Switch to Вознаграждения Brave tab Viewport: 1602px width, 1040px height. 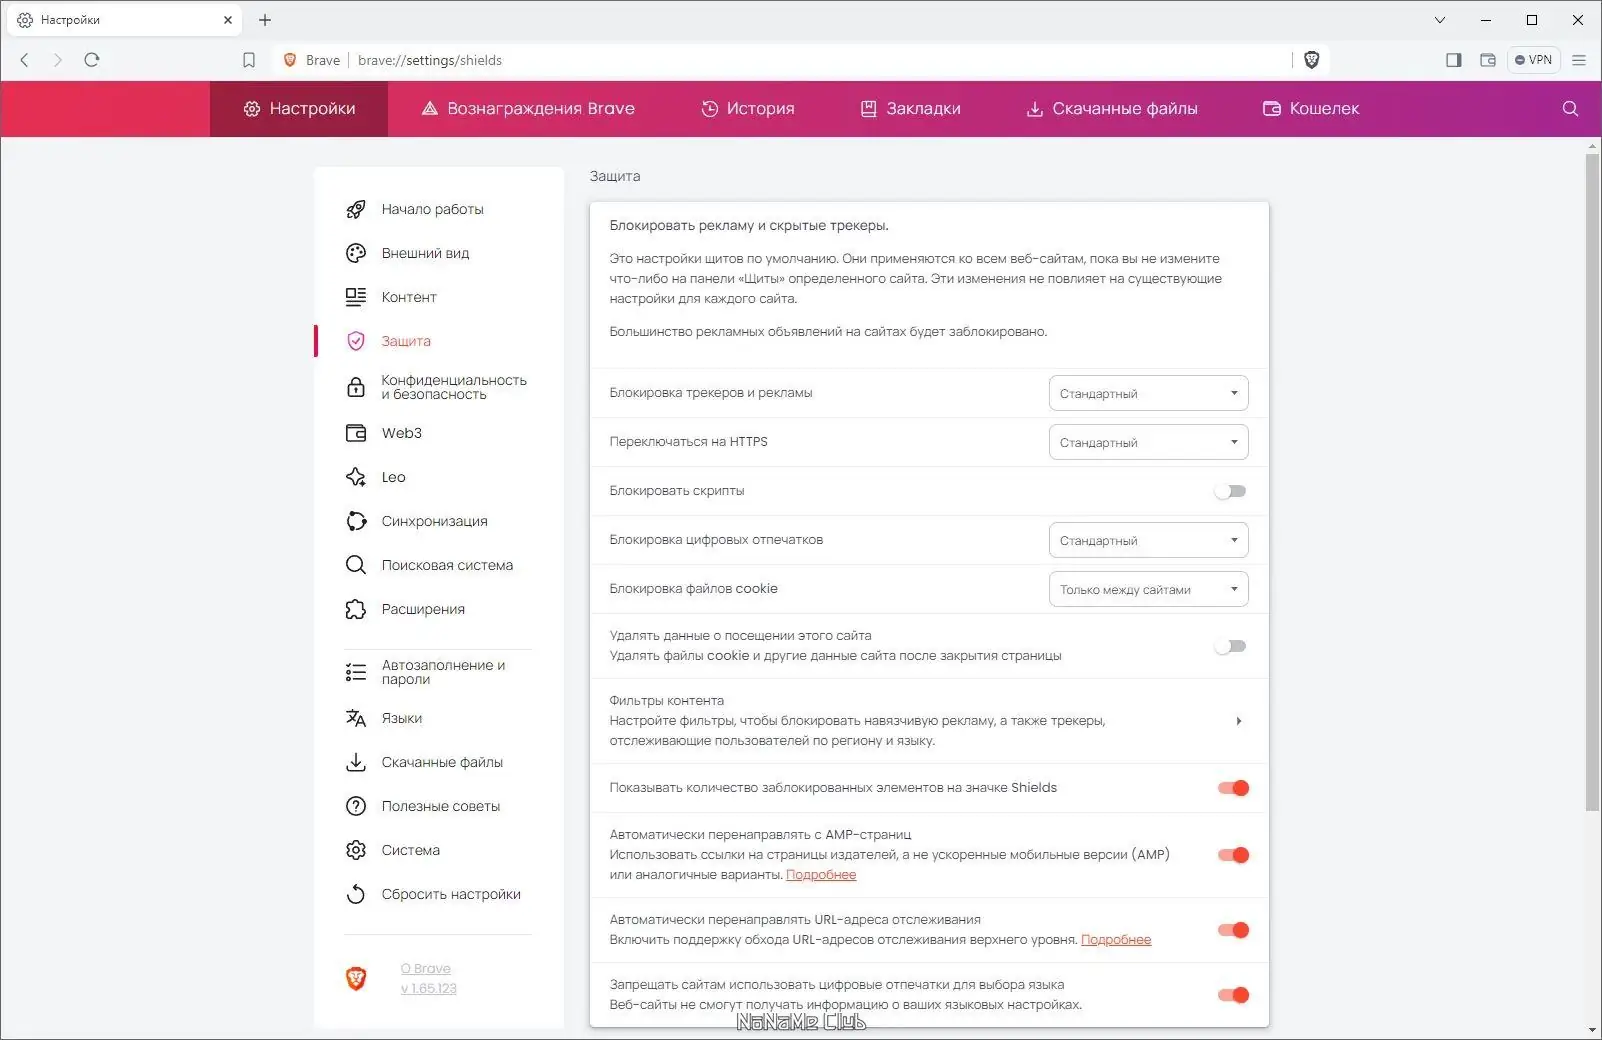tap(528, 109)
